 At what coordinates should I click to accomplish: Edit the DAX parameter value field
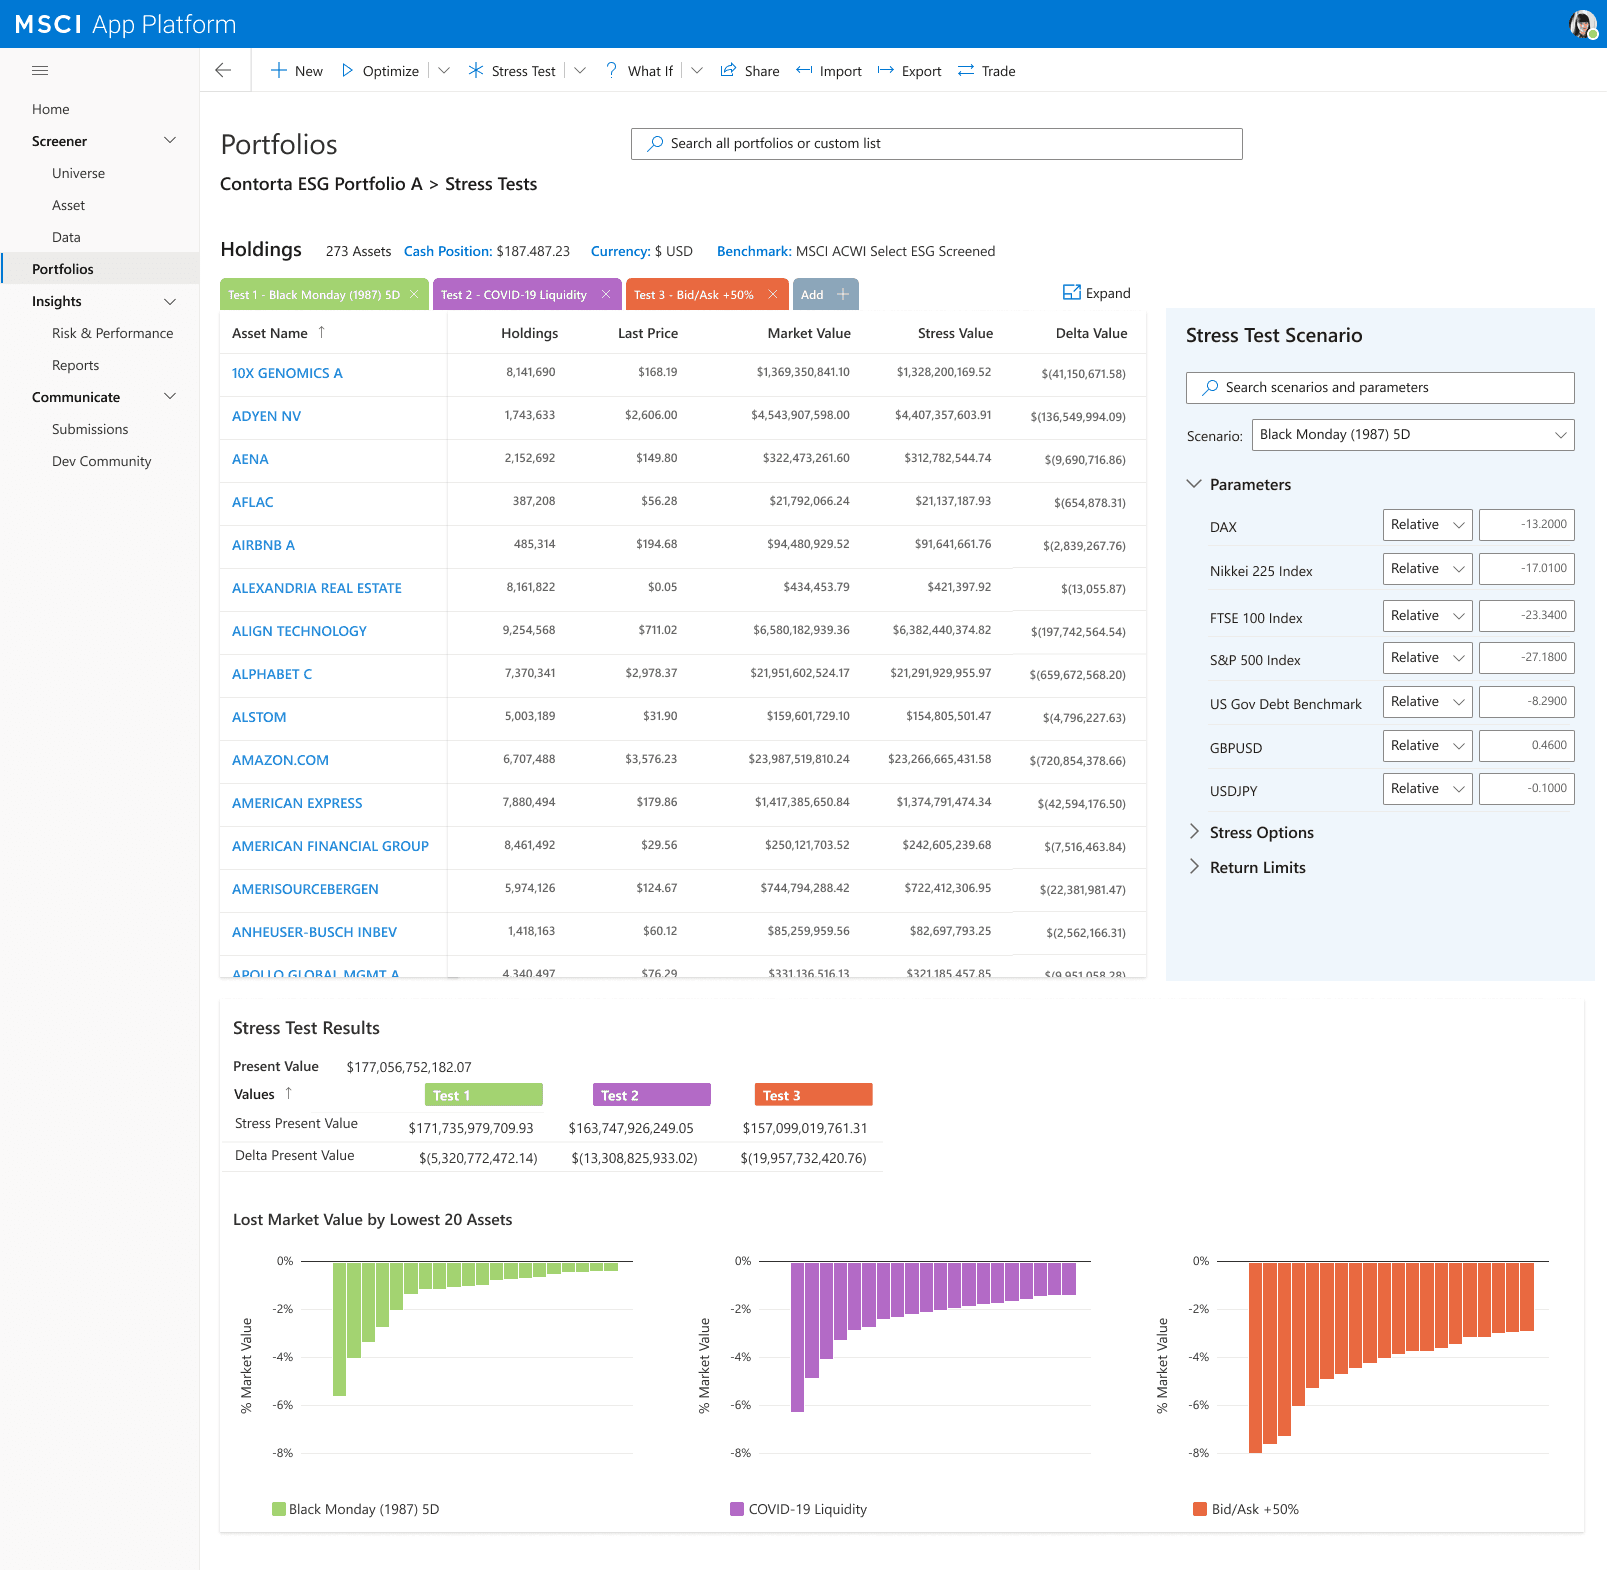tap(1527, 524)
